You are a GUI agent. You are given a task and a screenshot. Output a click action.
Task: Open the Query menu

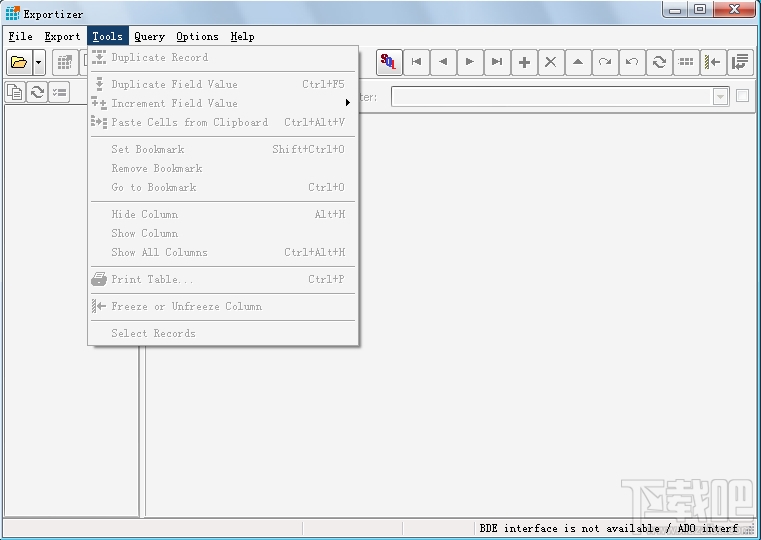pos(149,36)
